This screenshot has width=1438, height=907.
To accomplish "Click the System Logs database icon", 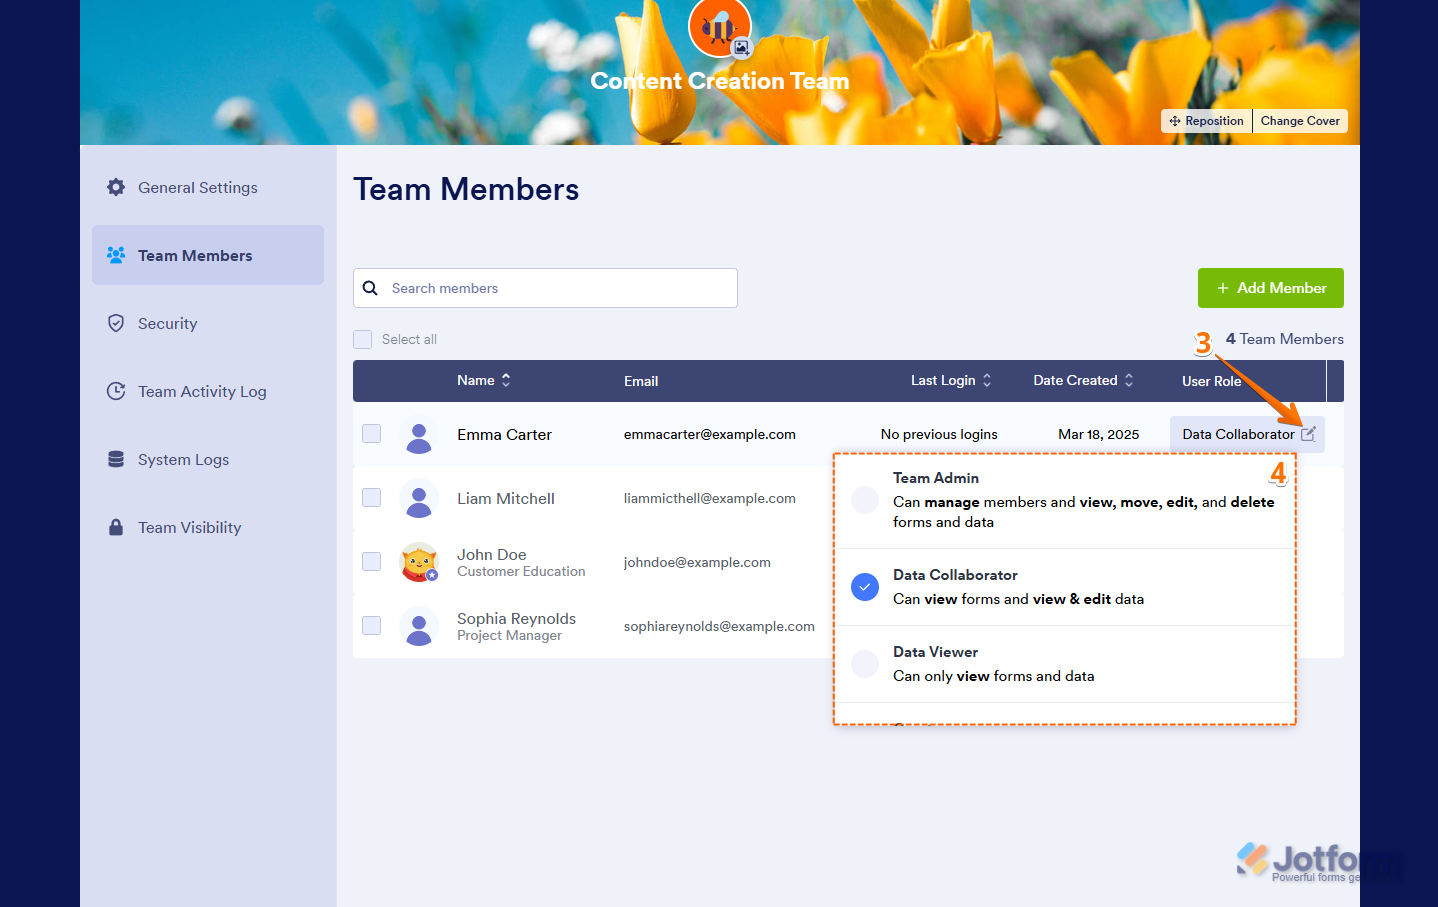I will point(117,459).
